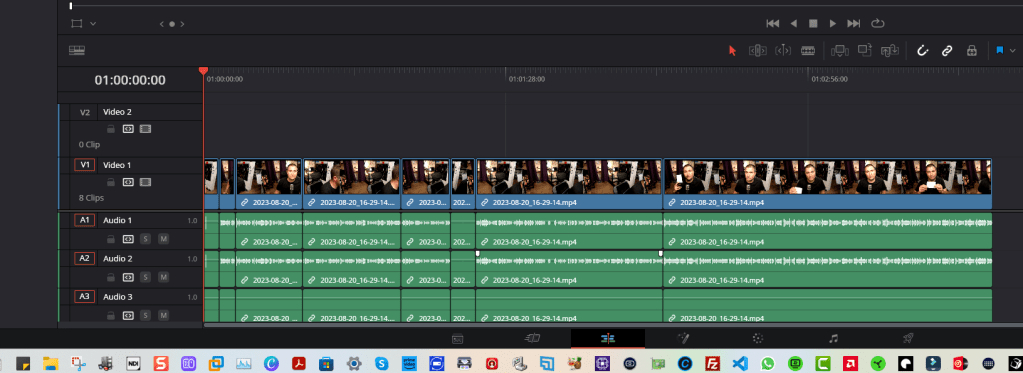Click the Replace Clip toolbar icon
Image resolution: width=1023 pixels, height=373 pixels.
click(890, 50)
